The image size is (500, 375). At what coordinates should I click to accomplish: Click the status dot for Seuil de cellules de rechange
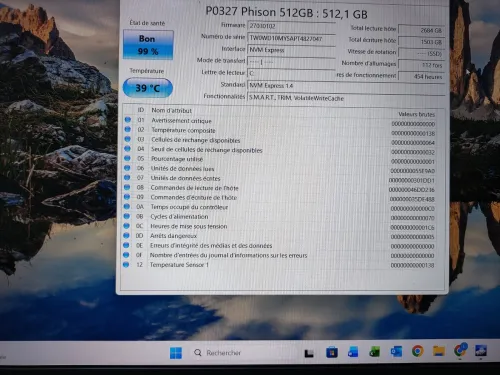pos(127,148)
